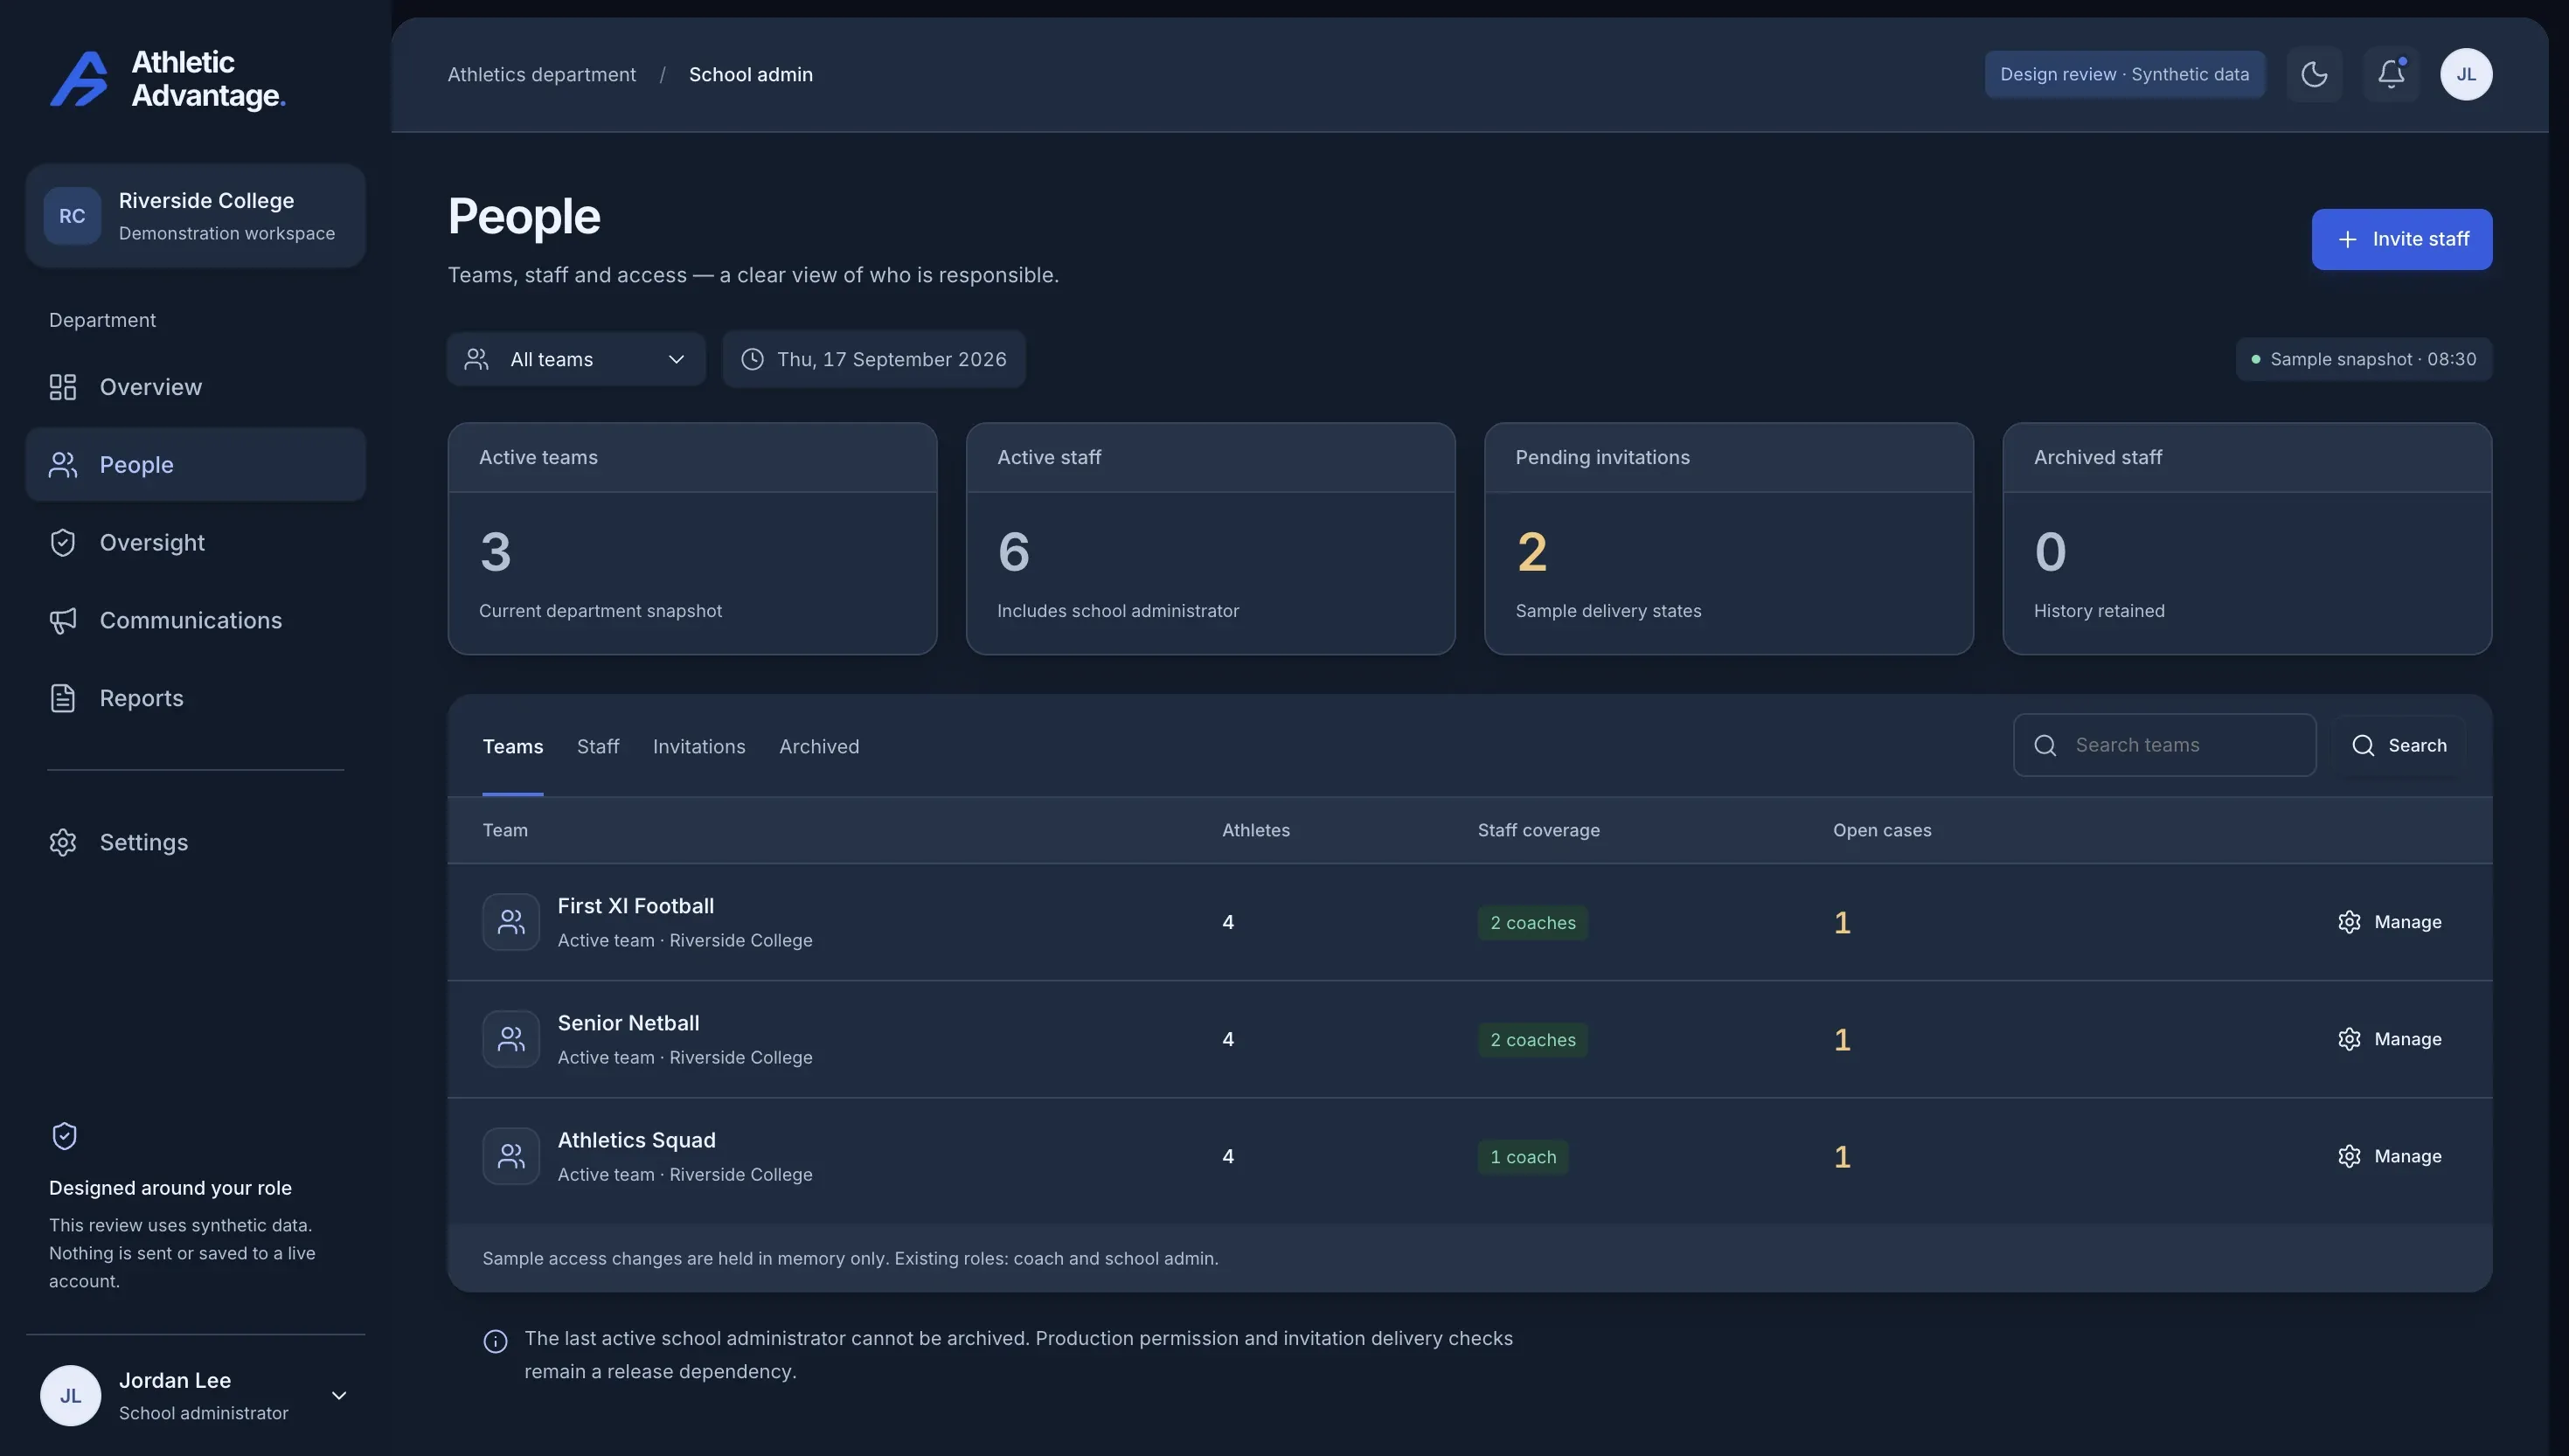The width and height of the screenshot is (2569, 1456).
Task: Click the Oversight shield icon
Action: click(x=63, y=543)
